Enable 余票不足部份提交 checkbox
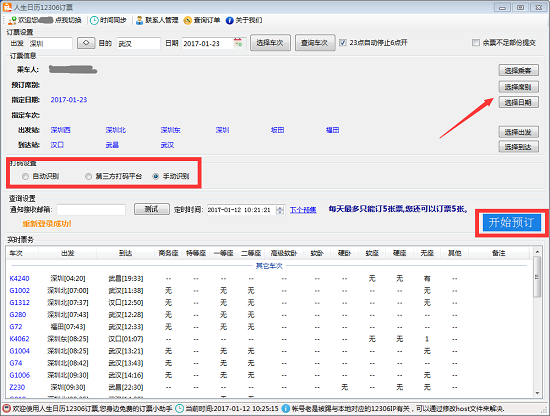Screen dimensions: 550x416 coord(476,43)
